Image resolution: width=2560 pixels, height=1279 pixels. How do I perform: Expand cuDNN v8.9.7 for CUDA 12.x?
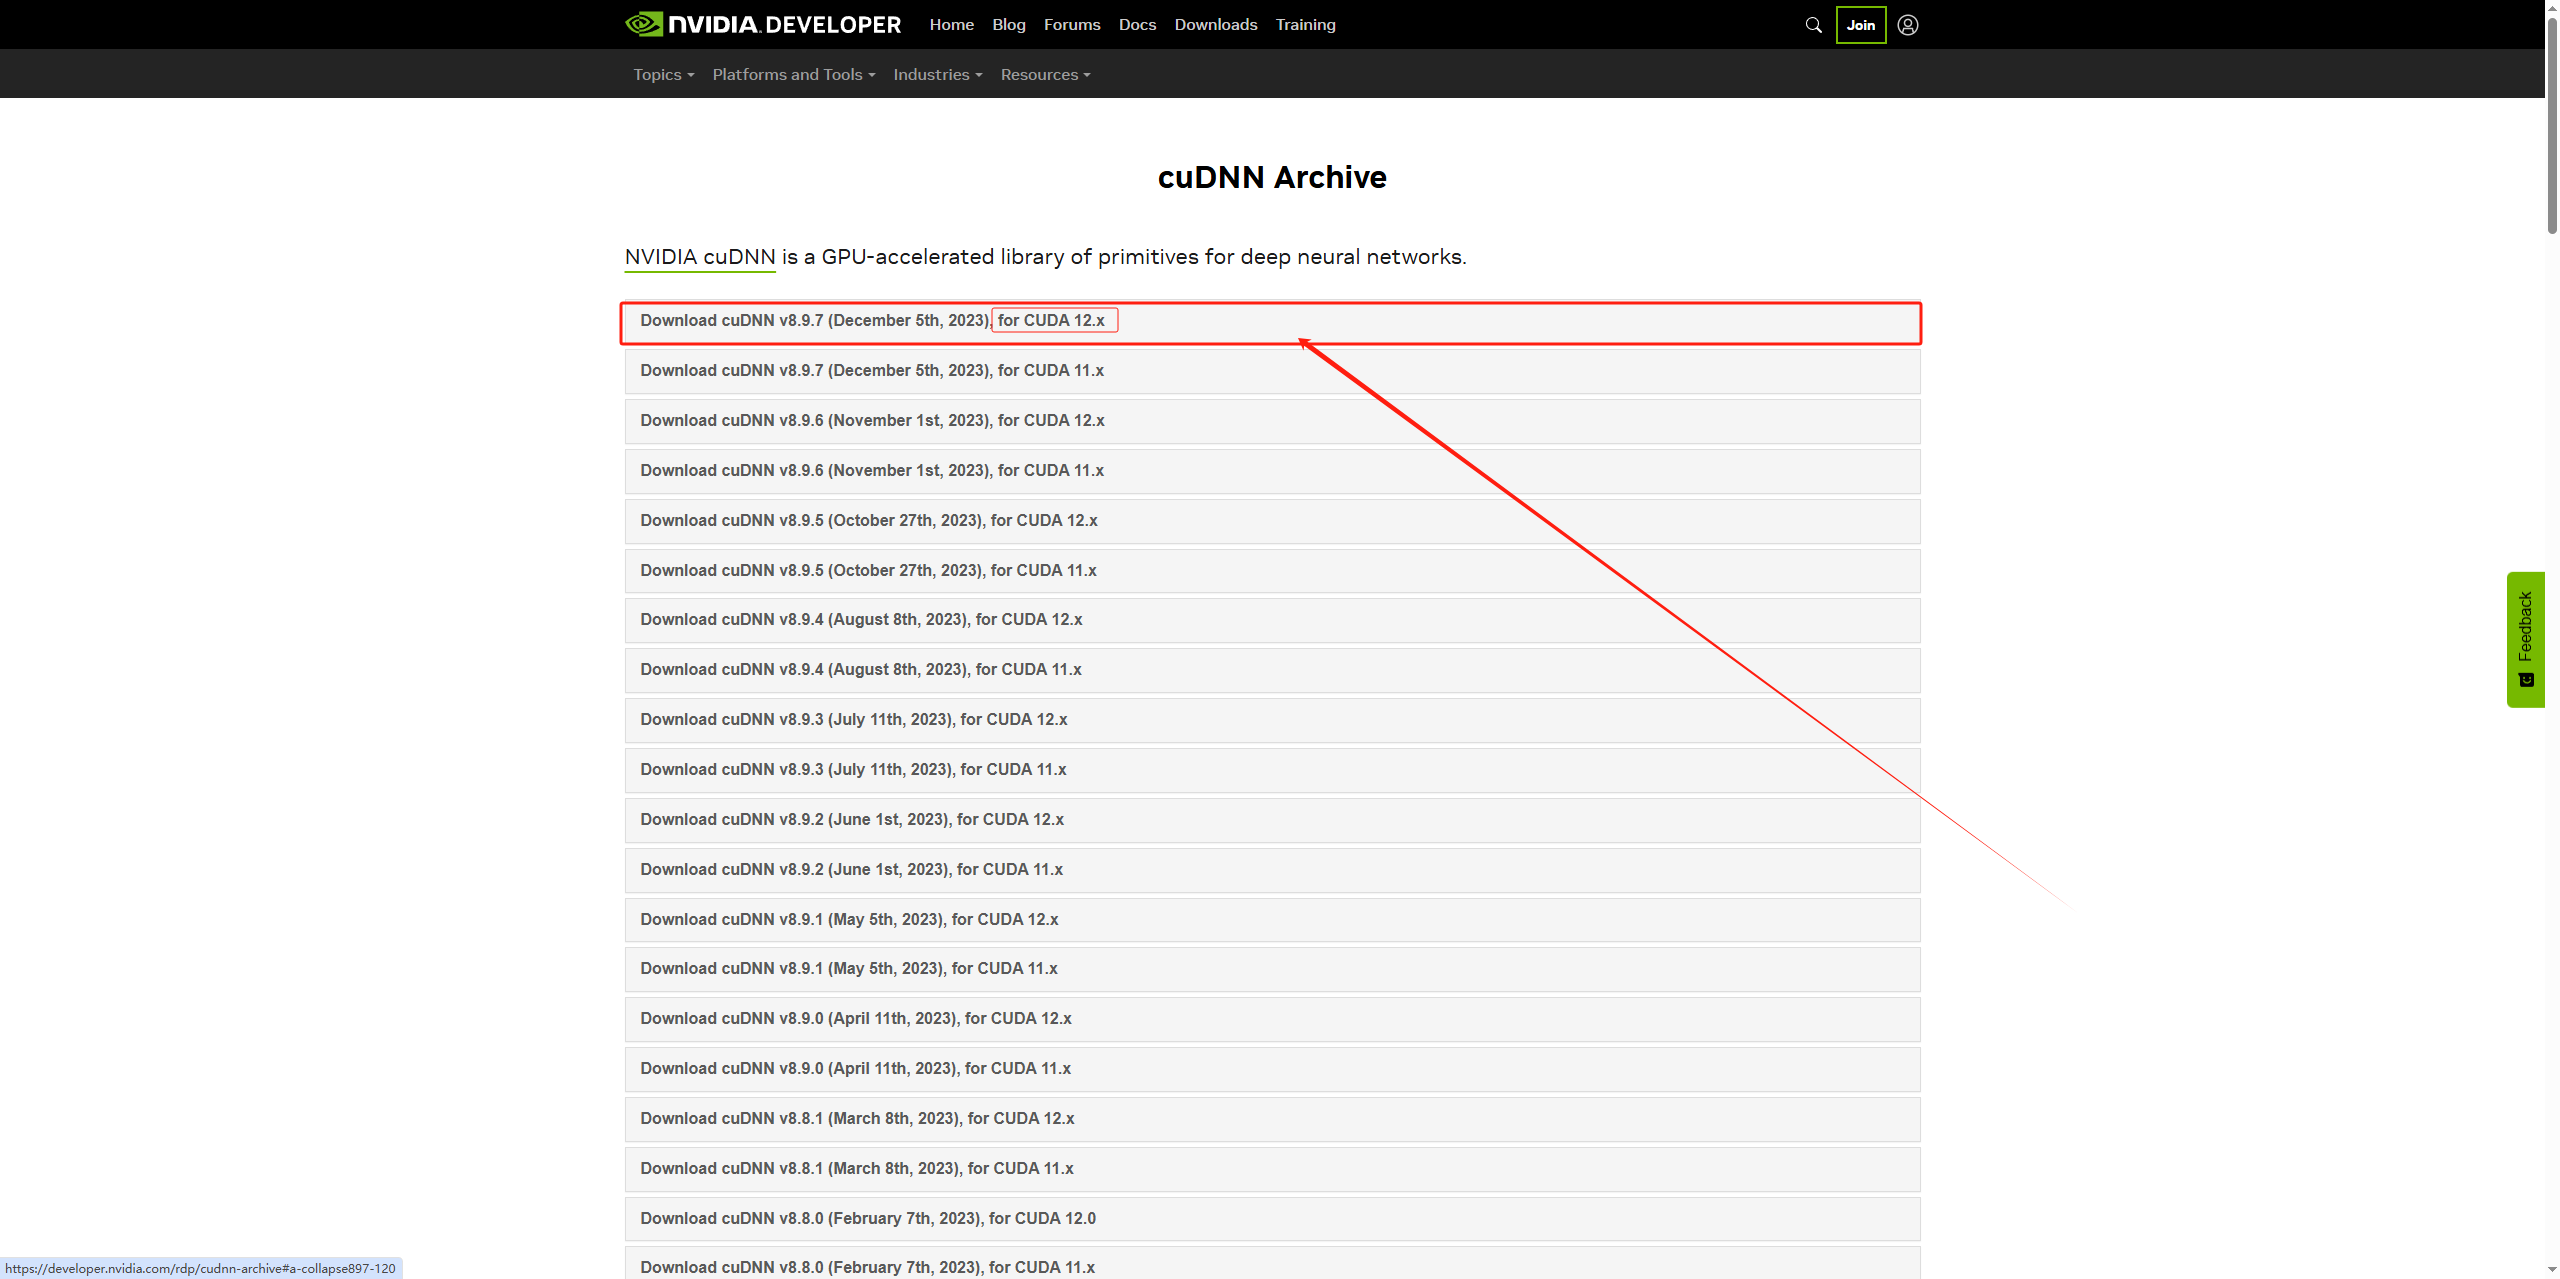click(1272, 321)
